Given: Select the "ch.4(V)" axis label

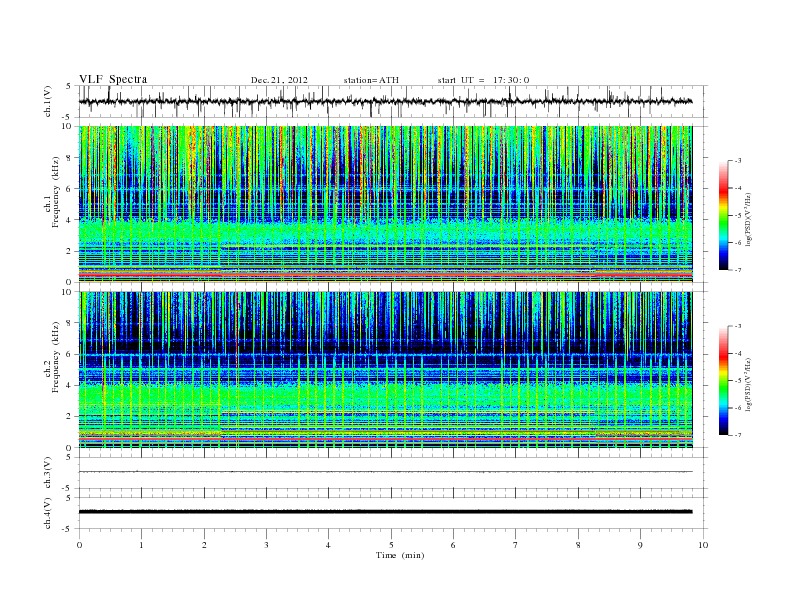Looking at the screenshot, I should [48, 513].
